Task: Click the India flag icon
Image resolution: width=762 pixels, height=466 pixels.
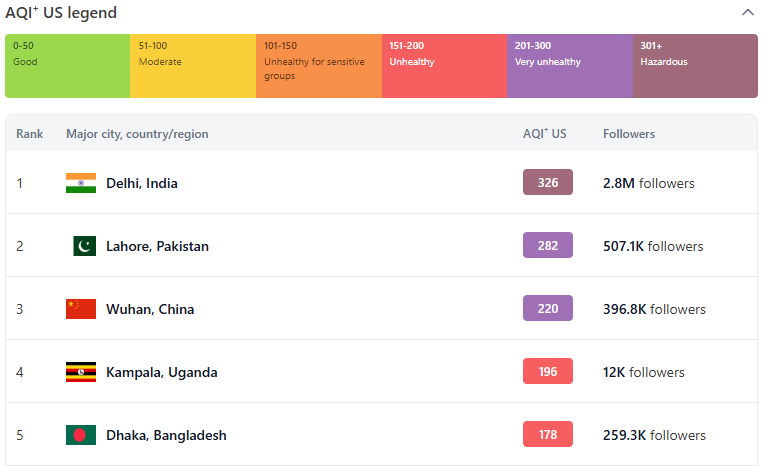Action: tap(81, 183)
